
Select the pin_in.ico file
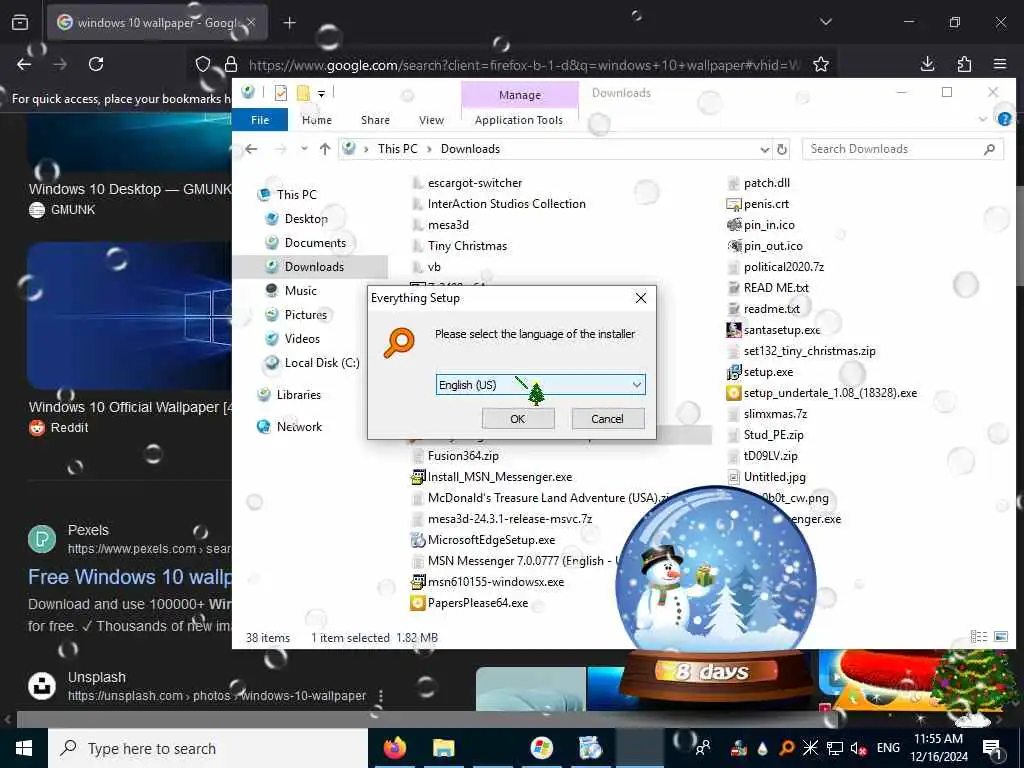(769, 225)
